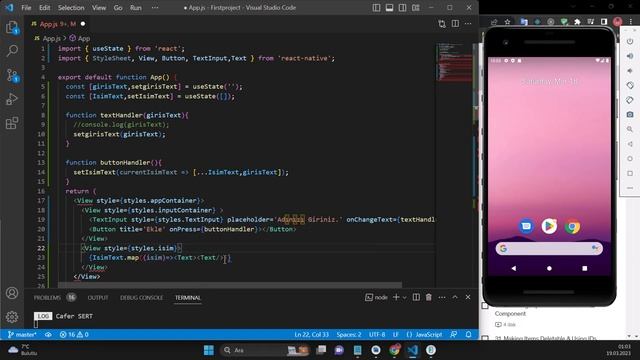Change end of line sequence LF
Image resolution: width=640 pixels, height=360 pixels.
tap(396, 335)
